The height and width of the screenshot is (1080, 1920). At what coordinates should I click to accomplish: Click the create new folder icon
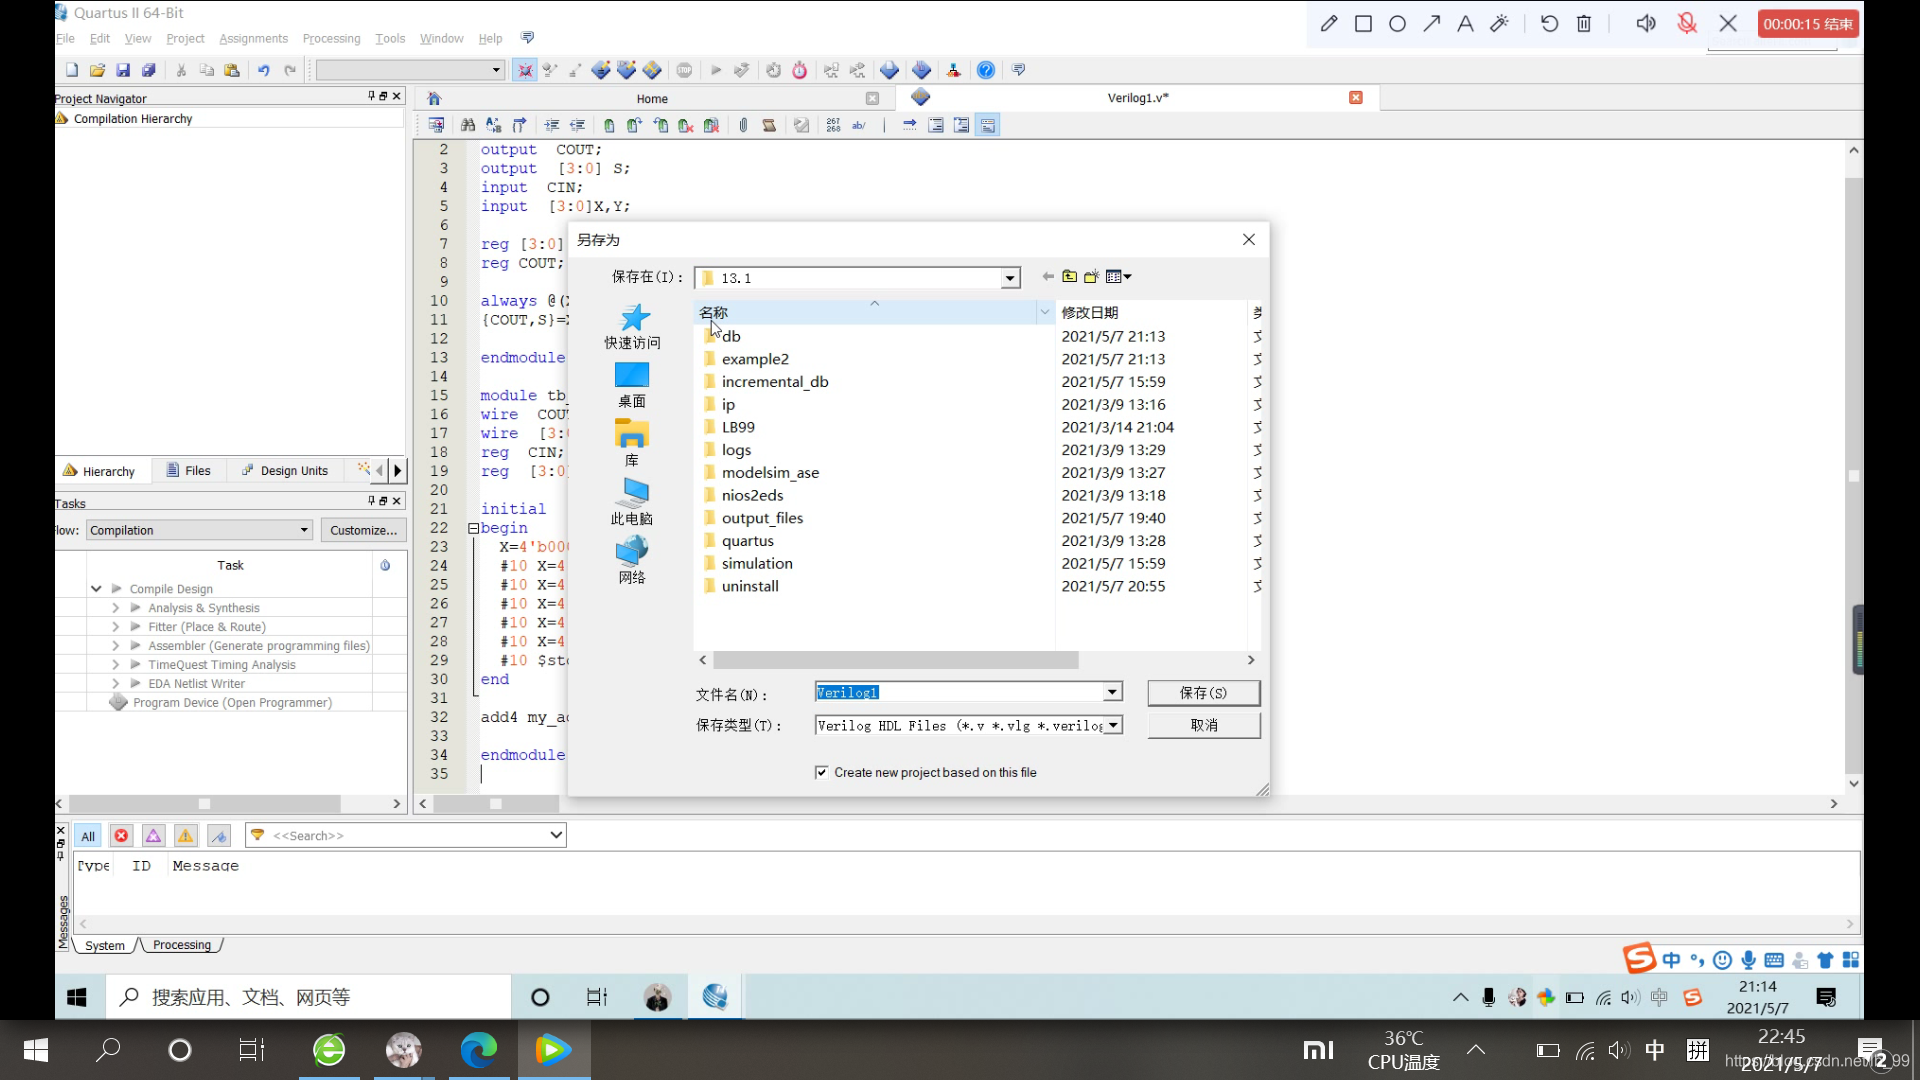(x=1091, y=277)
